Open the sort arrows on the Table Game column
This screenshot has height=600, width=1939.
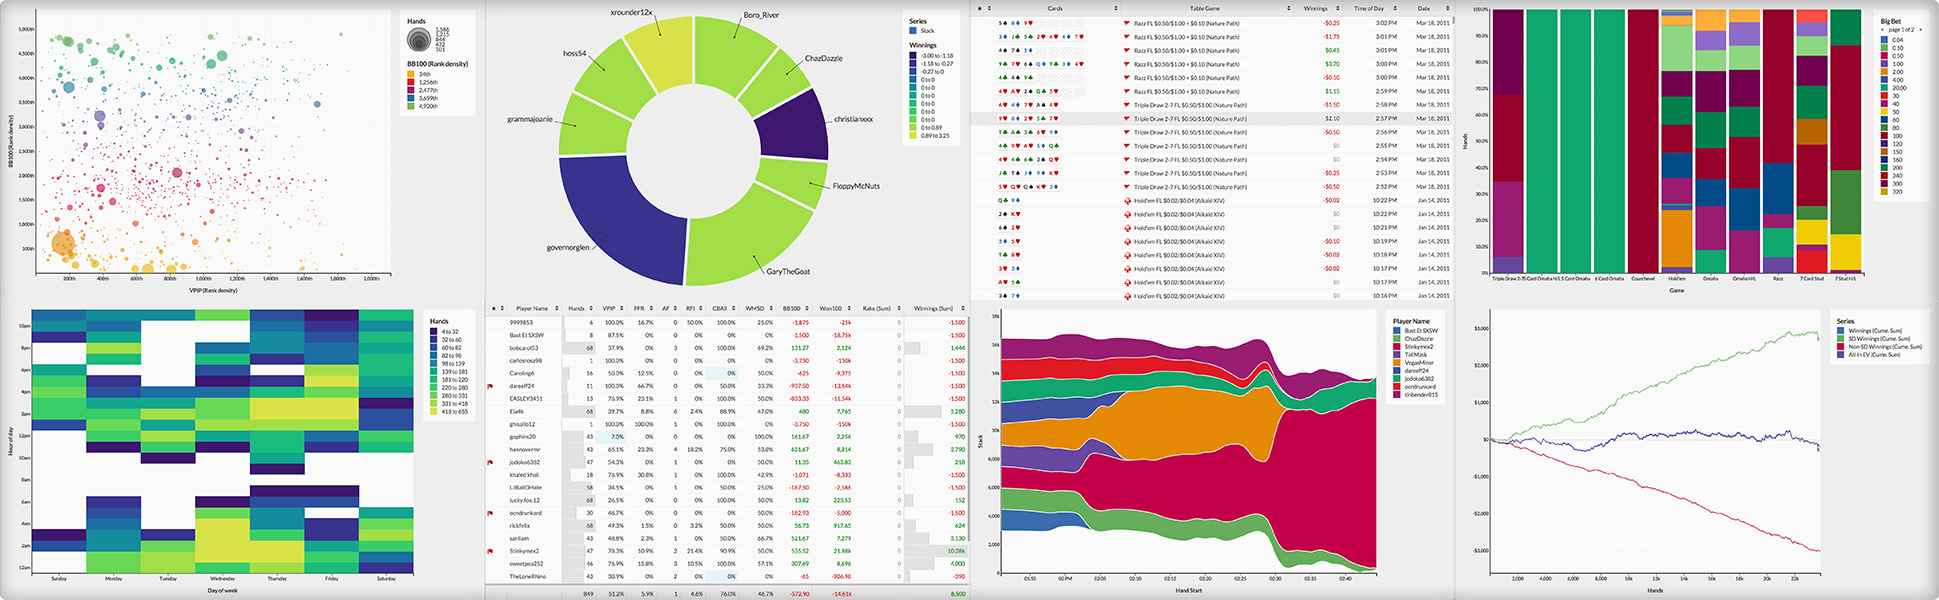1289,8
